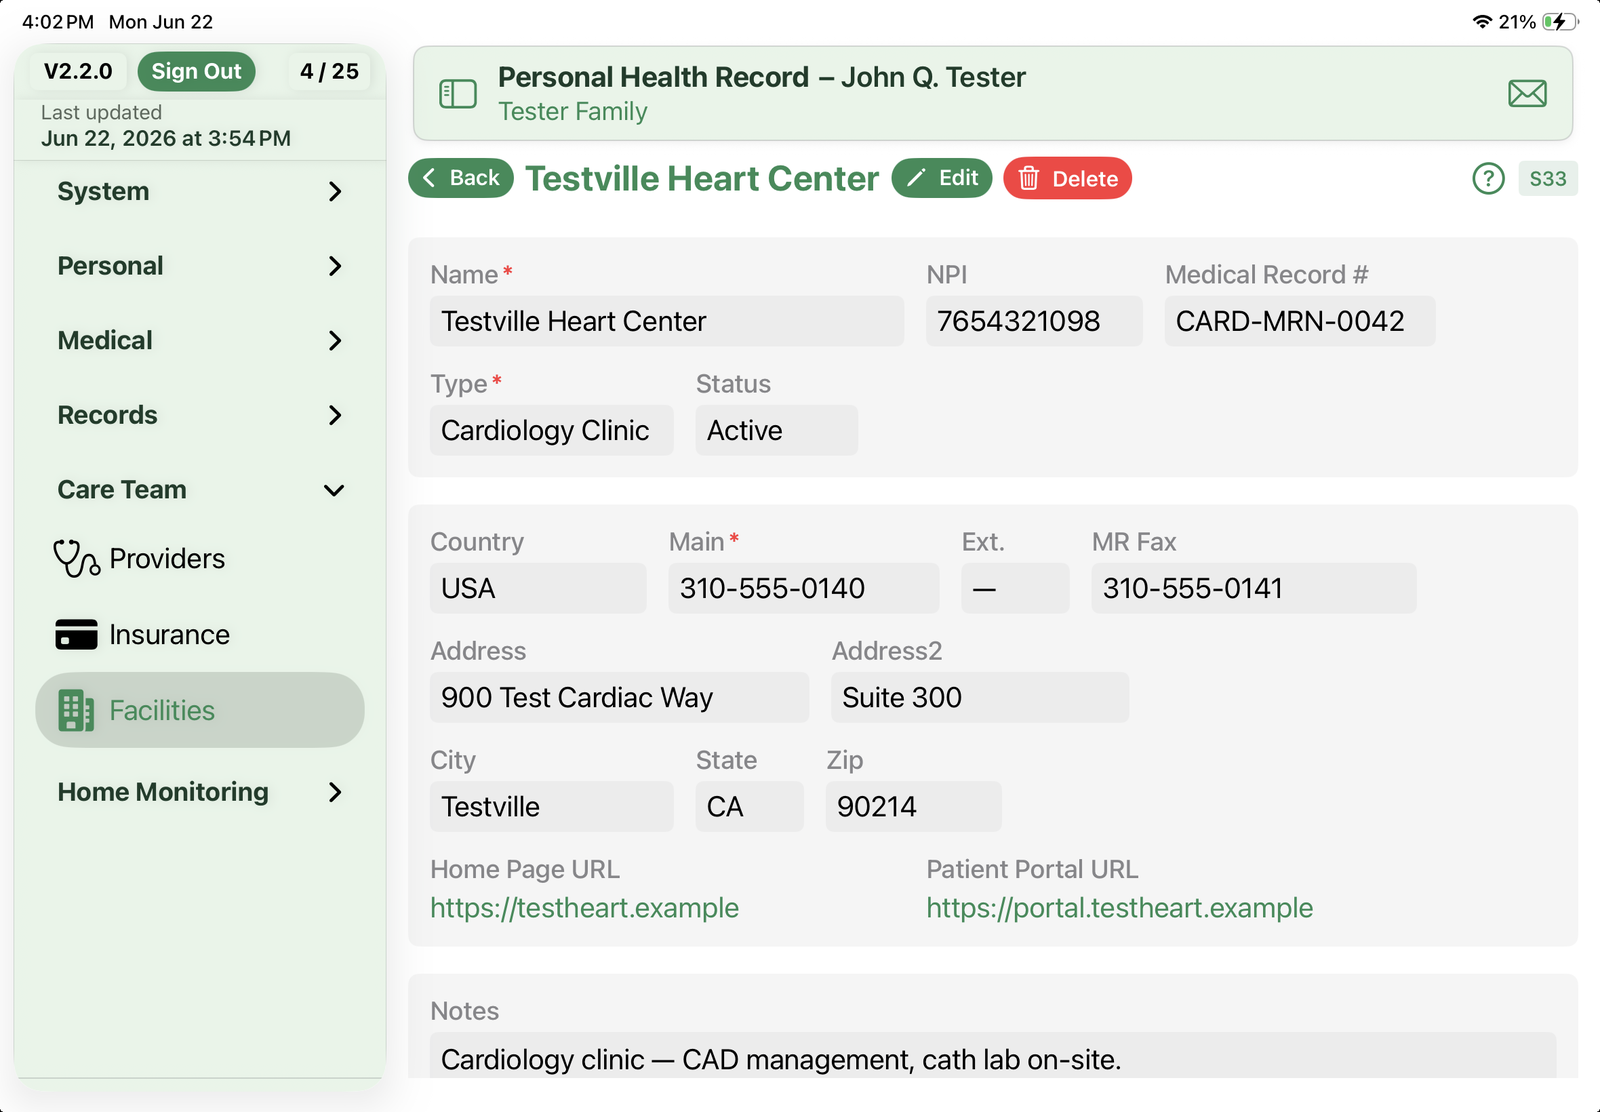Collapse the Care Team section chevron
Image resolution: width=1600 pixels, height=1112 pixels.
335,490
